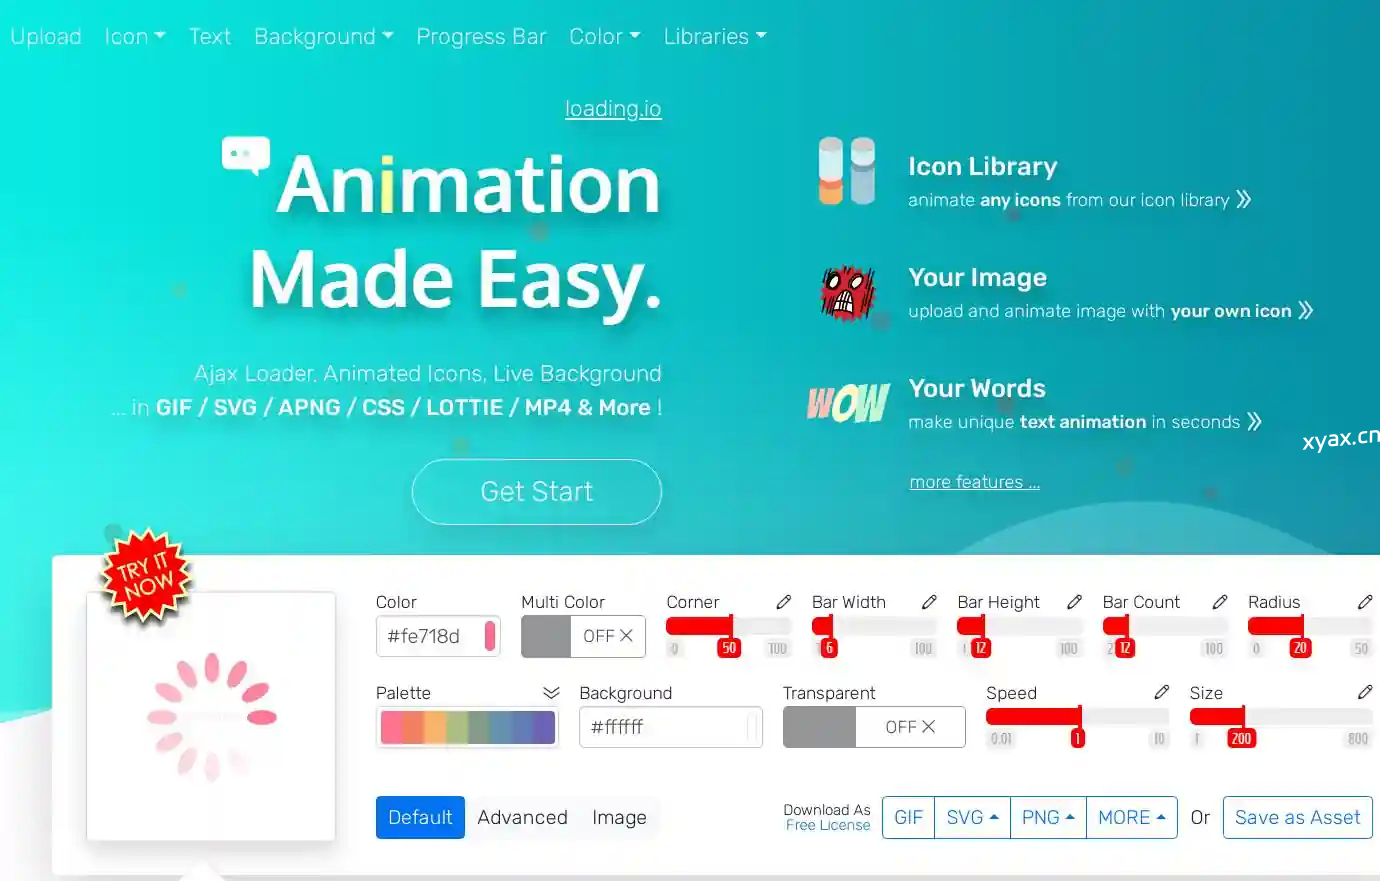Screen dimensions: 1380x881
Task: Open the Progress Bar menu item
Action: tap(481, 37)
